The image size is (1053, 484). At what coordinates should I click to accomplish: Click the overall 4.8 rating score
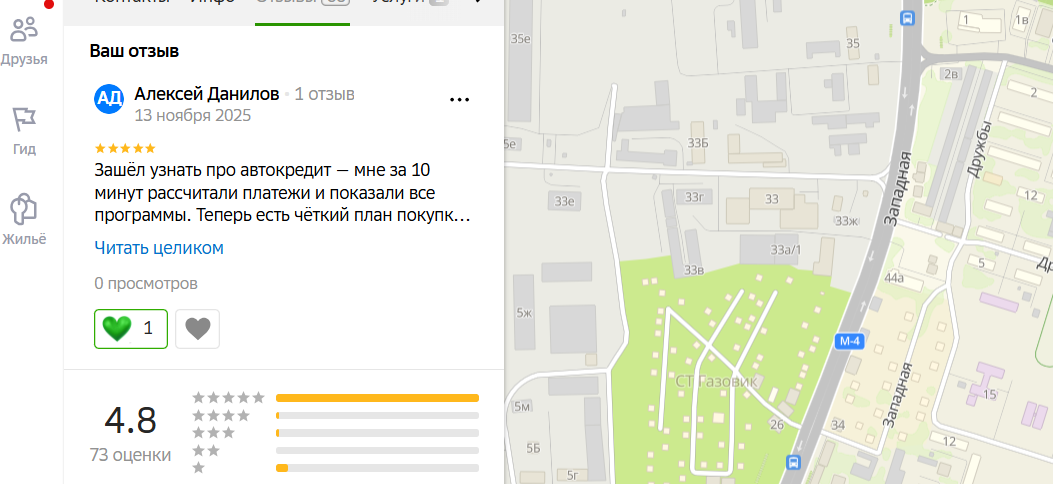pyautogui.click(x=130, y=421)
